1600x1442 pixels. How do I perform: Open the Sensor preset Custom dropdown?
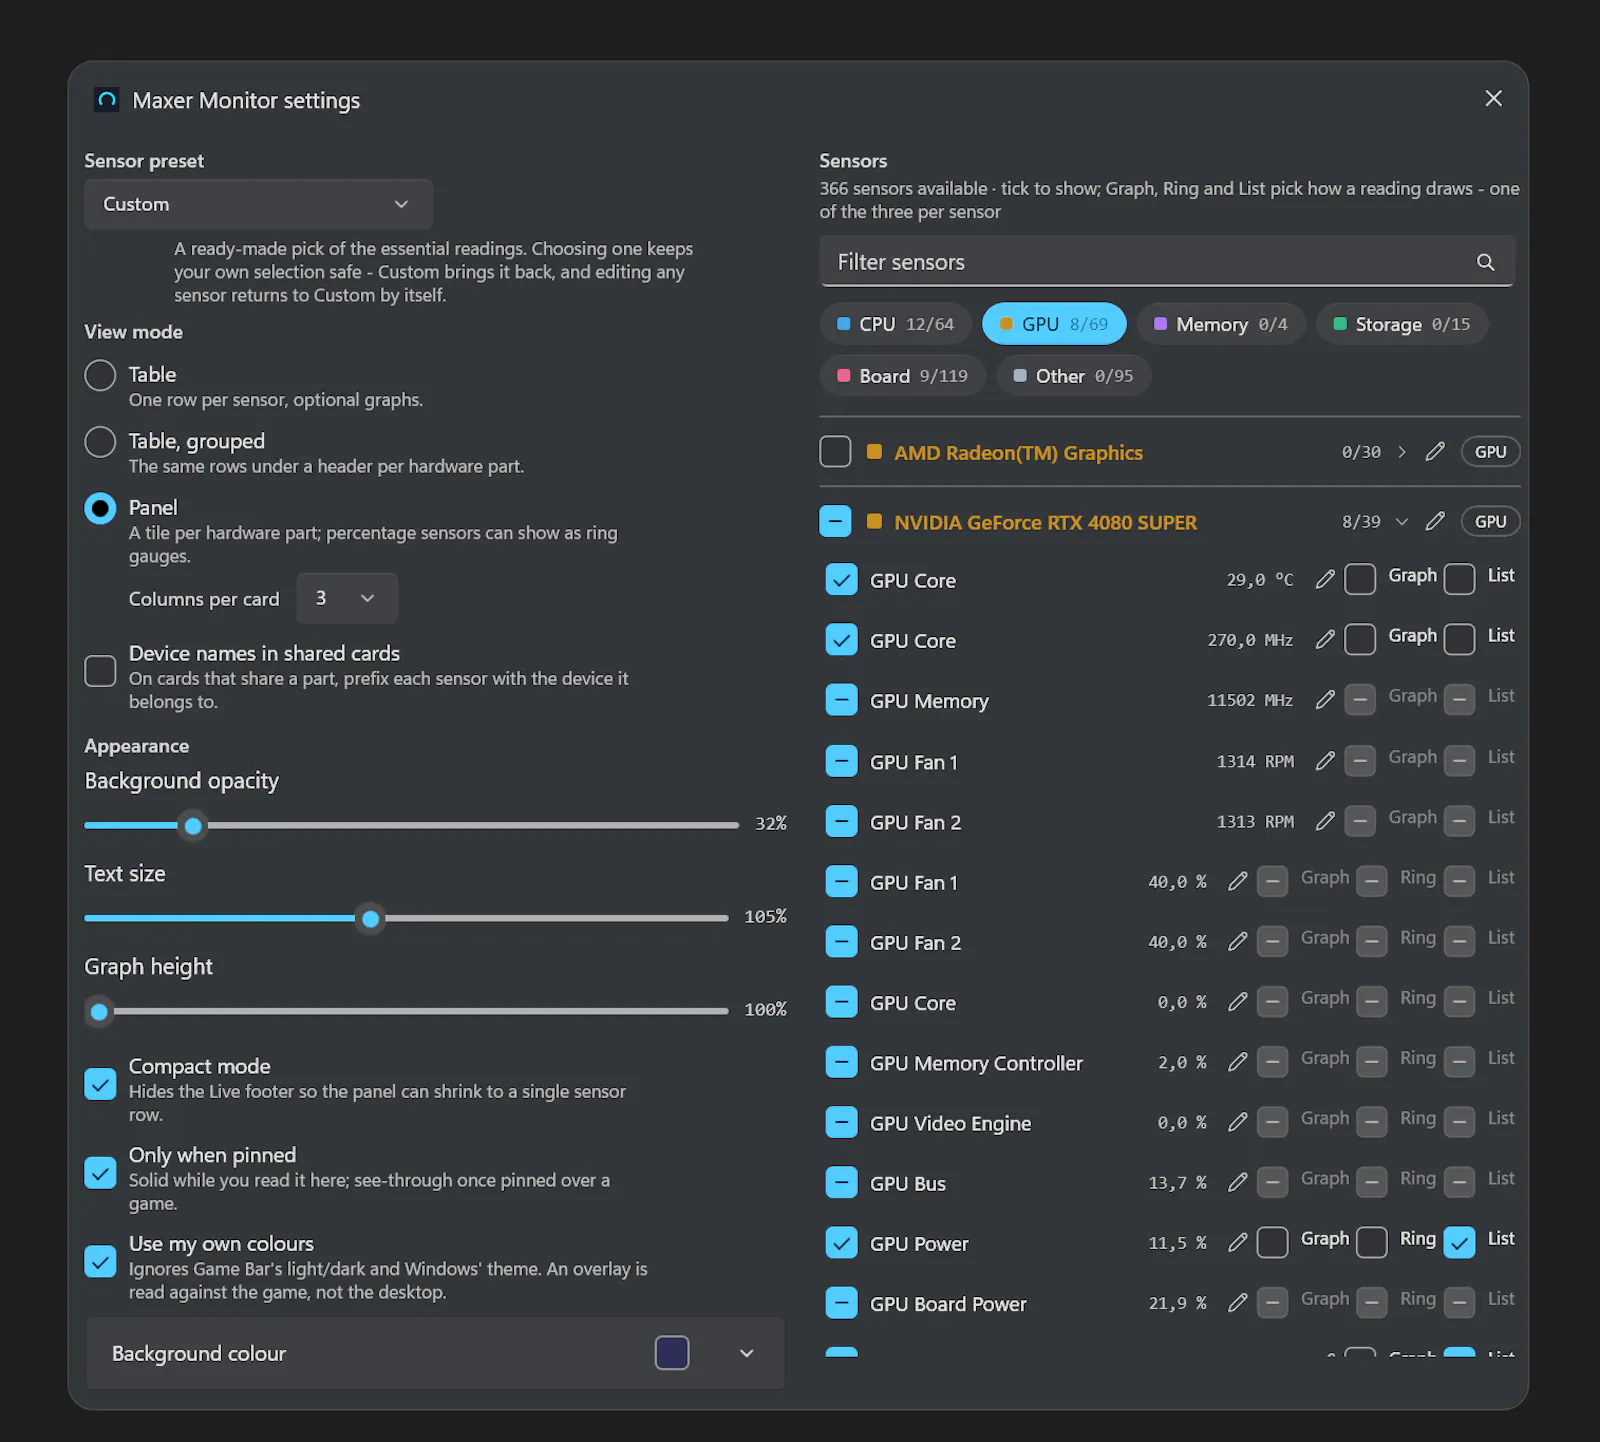[258, 204]
